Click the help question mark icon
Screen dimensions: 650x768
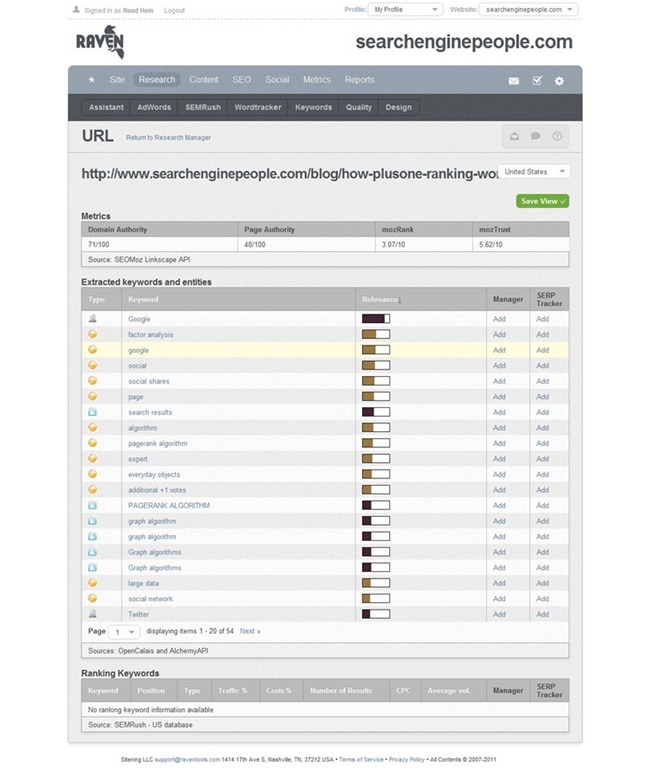click(557, 136)
